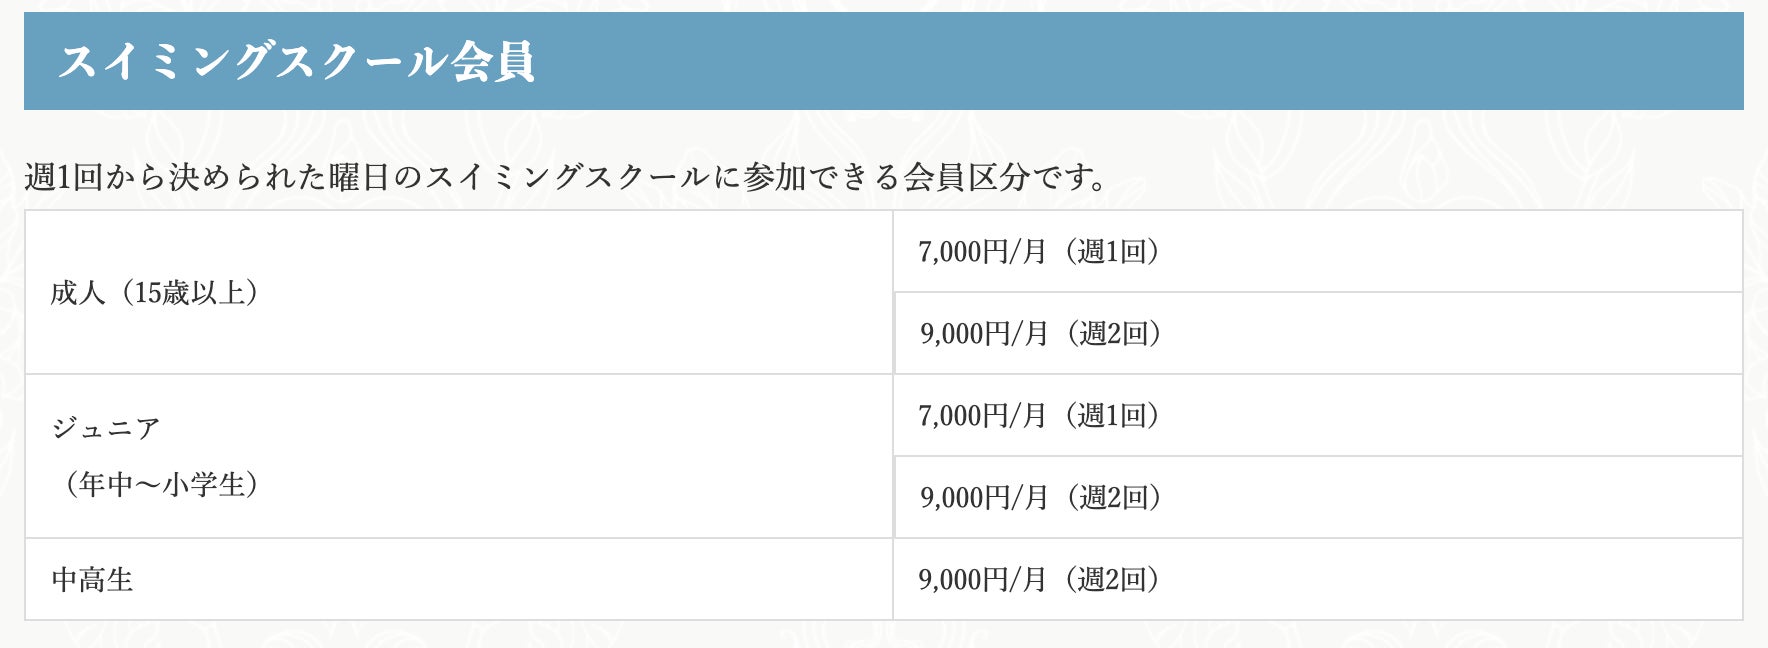Image resolution: width=1768 pixels, height=648 pixels.
Task: Select junior 9,000円/月 price
Action: (984, 497)
